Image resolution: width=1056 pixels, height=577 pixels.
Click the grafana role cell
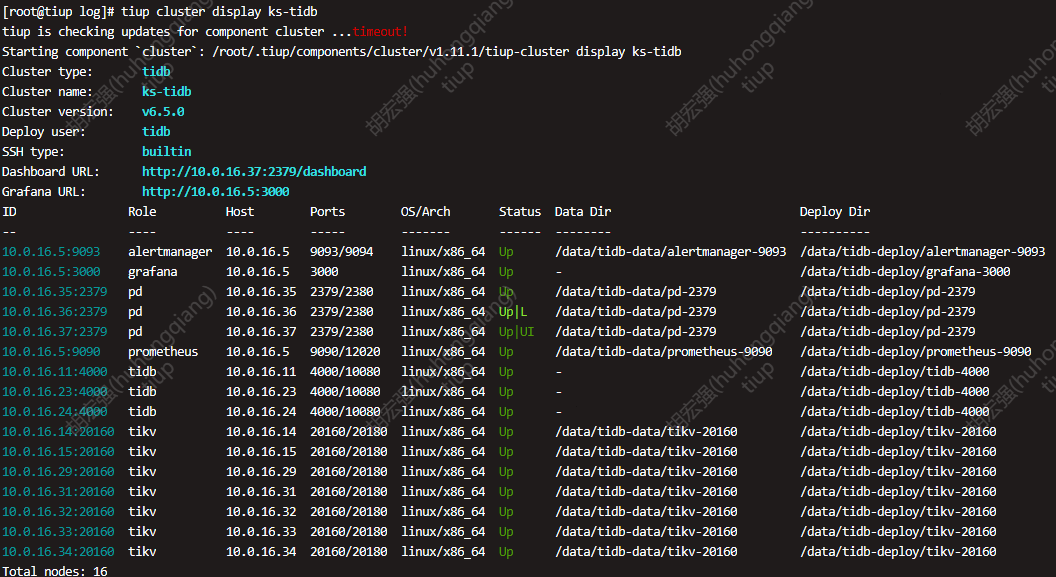coord(153,272)
